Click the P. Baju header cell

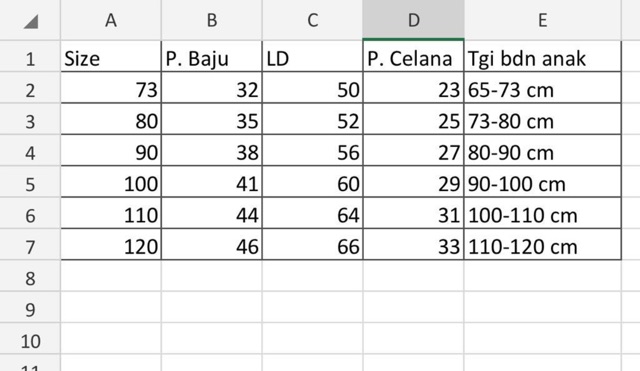click(212, 57)
